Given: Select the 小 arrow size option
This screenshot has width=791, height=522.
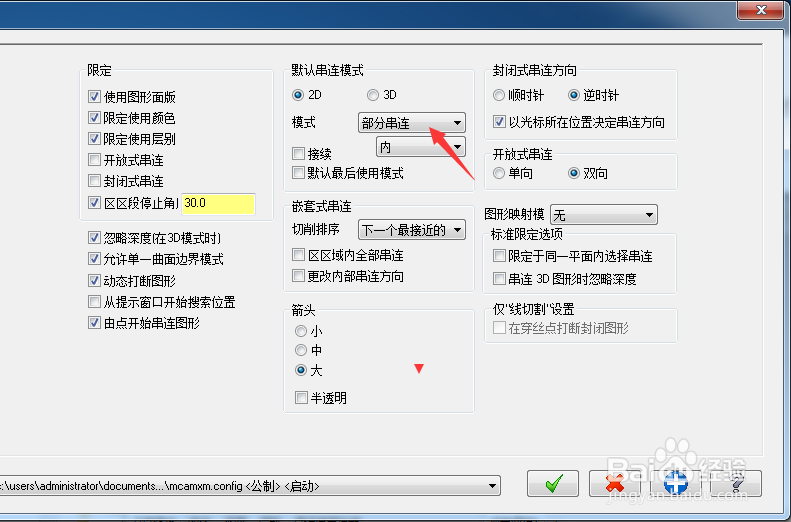Looking at the screenshot, I should click(x=301, y=331).
